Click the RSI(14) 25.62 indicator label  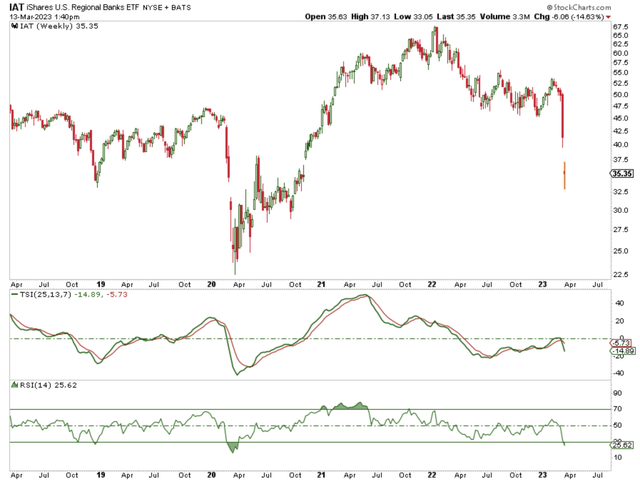coord(48,385)
